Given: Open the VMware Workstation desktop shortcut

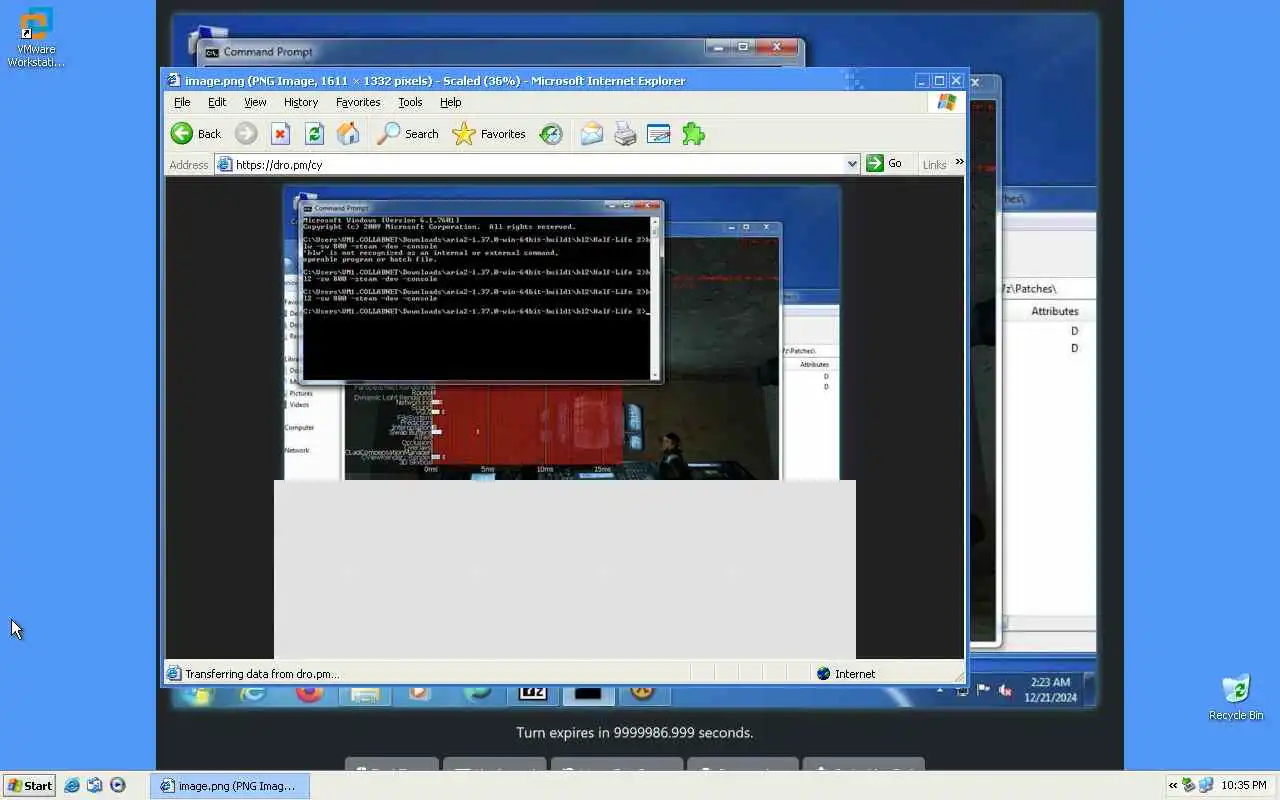Looking at the screenshot, I should (36, 39).
